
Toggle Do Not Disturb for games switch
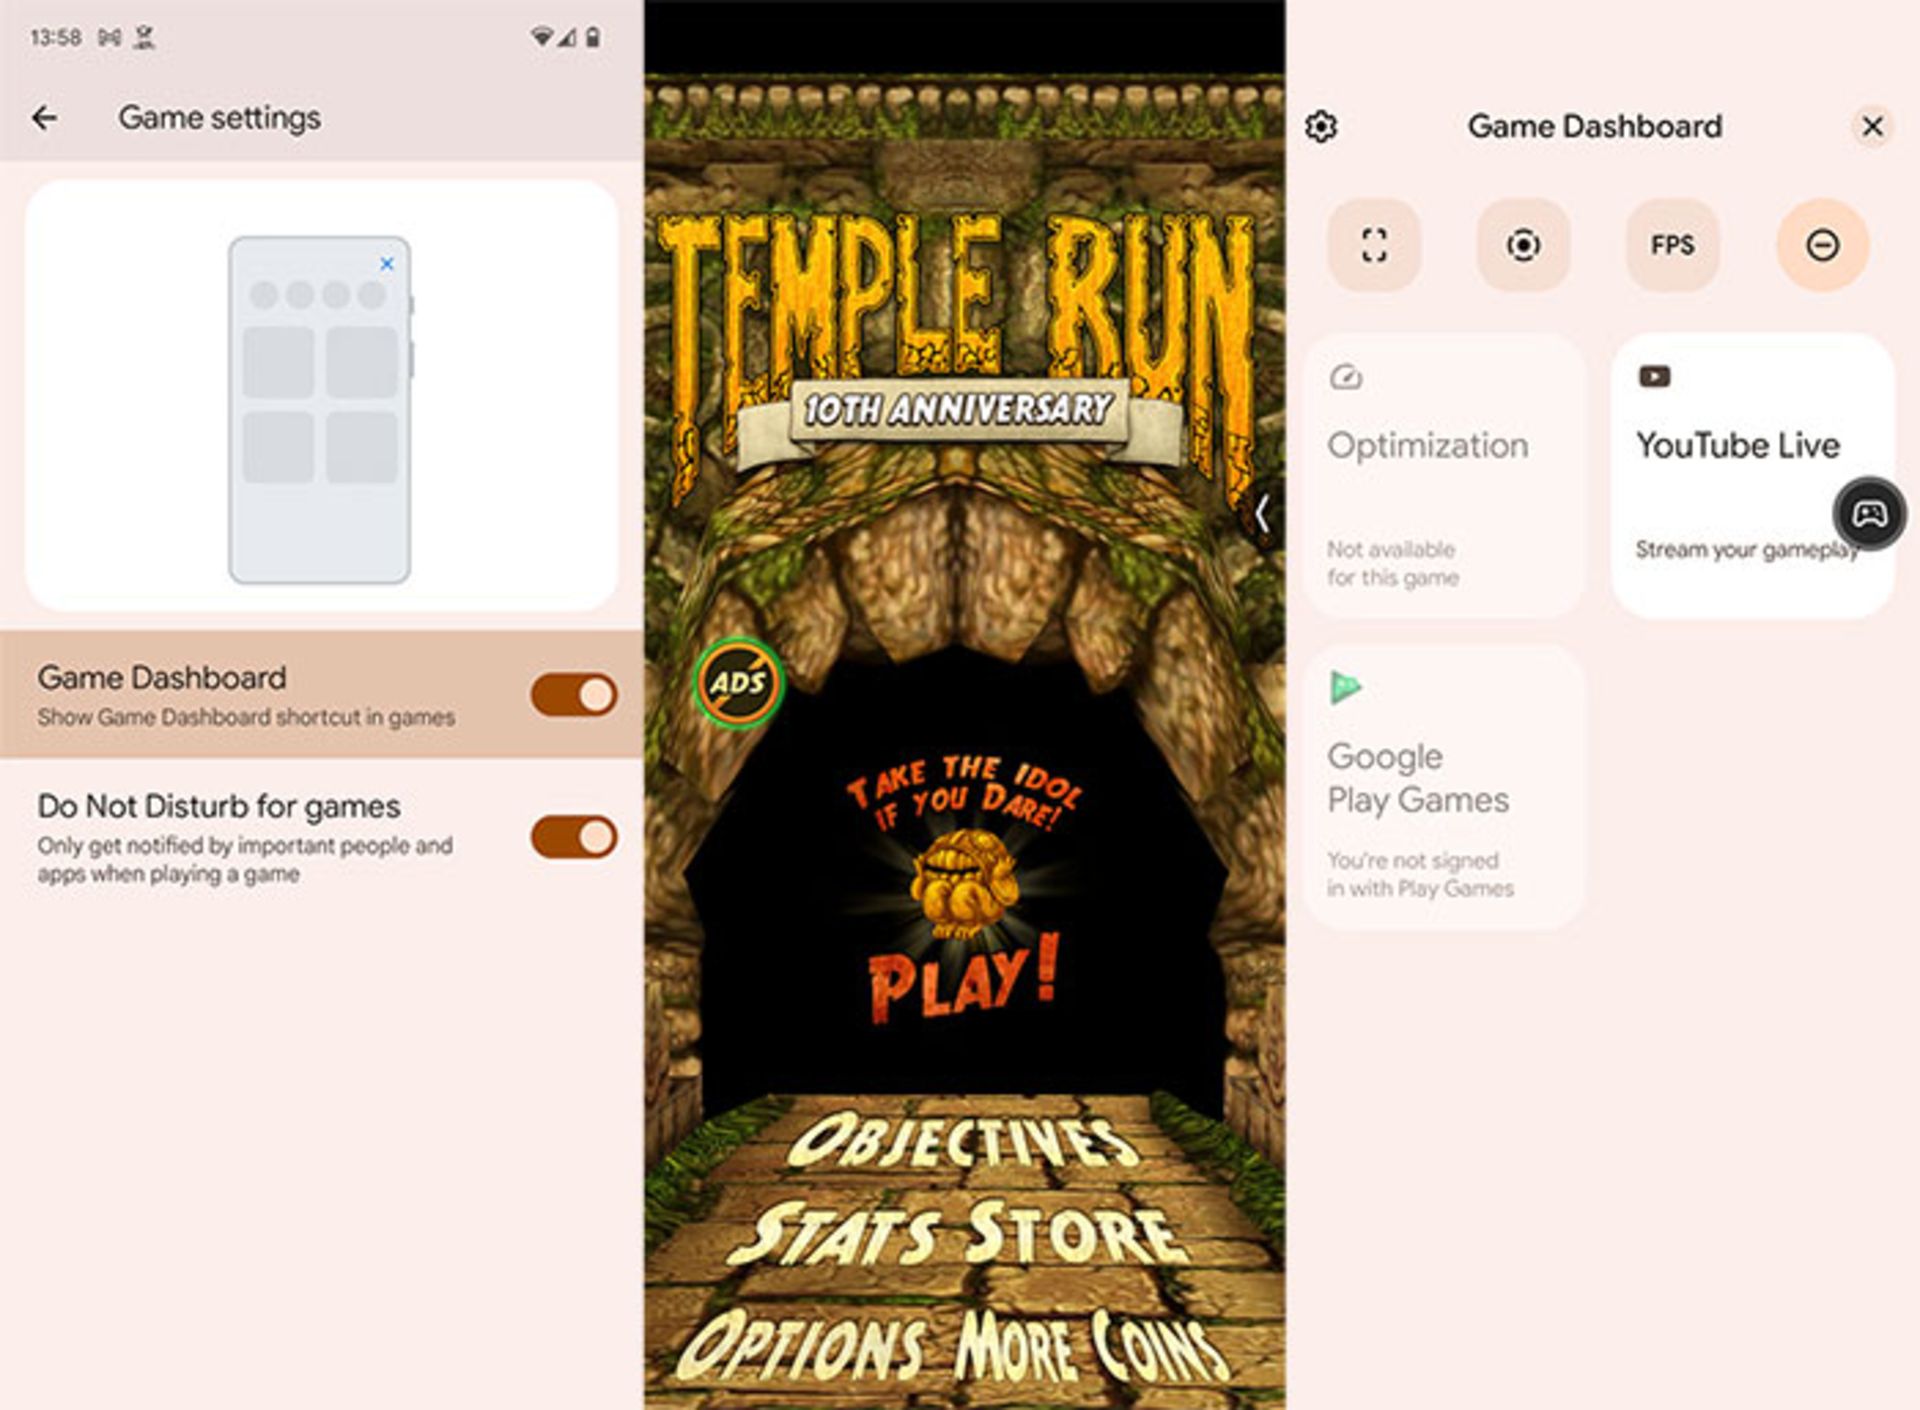coord(574,837)
